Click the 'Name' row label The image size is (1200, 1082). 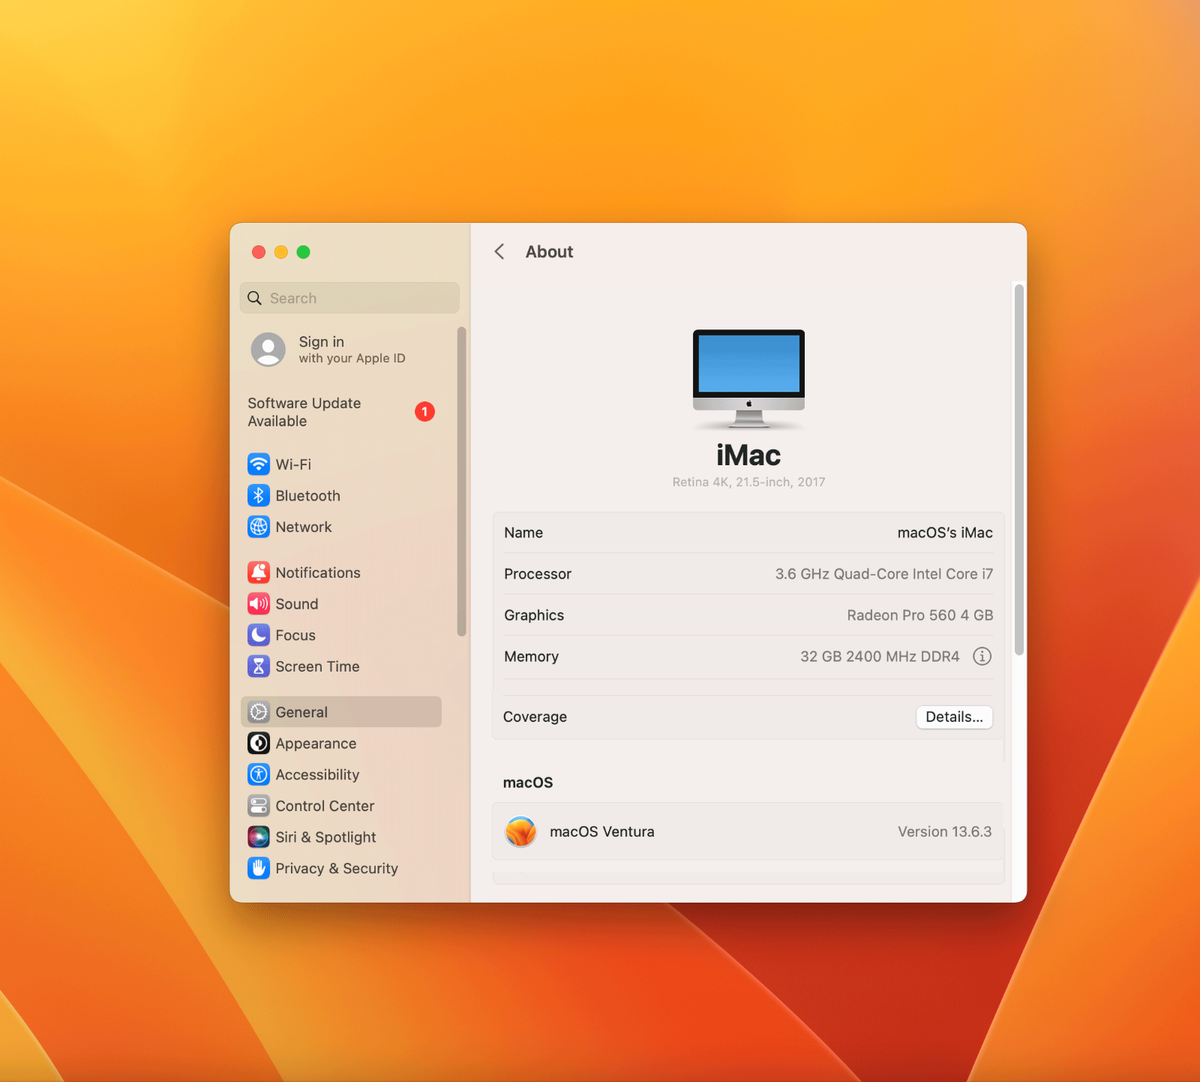pos(524,533)
